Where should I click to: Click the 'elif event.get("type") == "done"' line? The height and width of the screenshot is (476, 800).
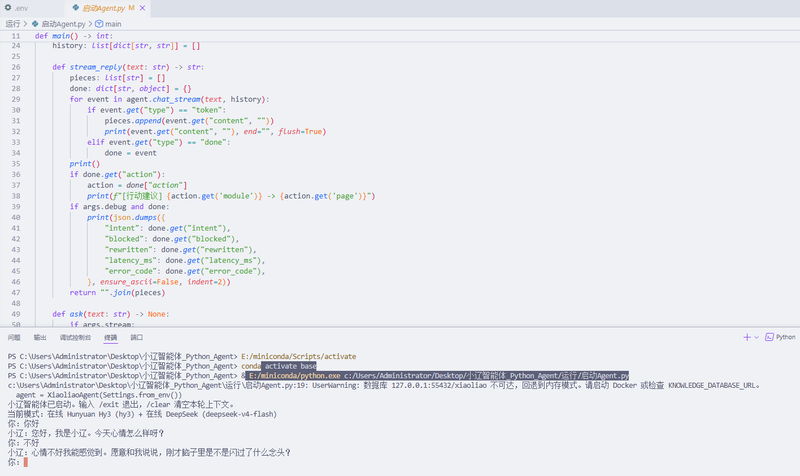point(159,142)
